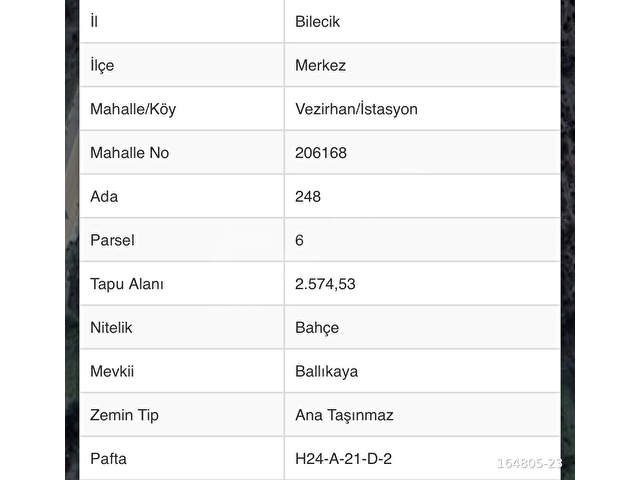640x480 pixels.
Task: Select the Mahalle No label
Action: [129, 153]
